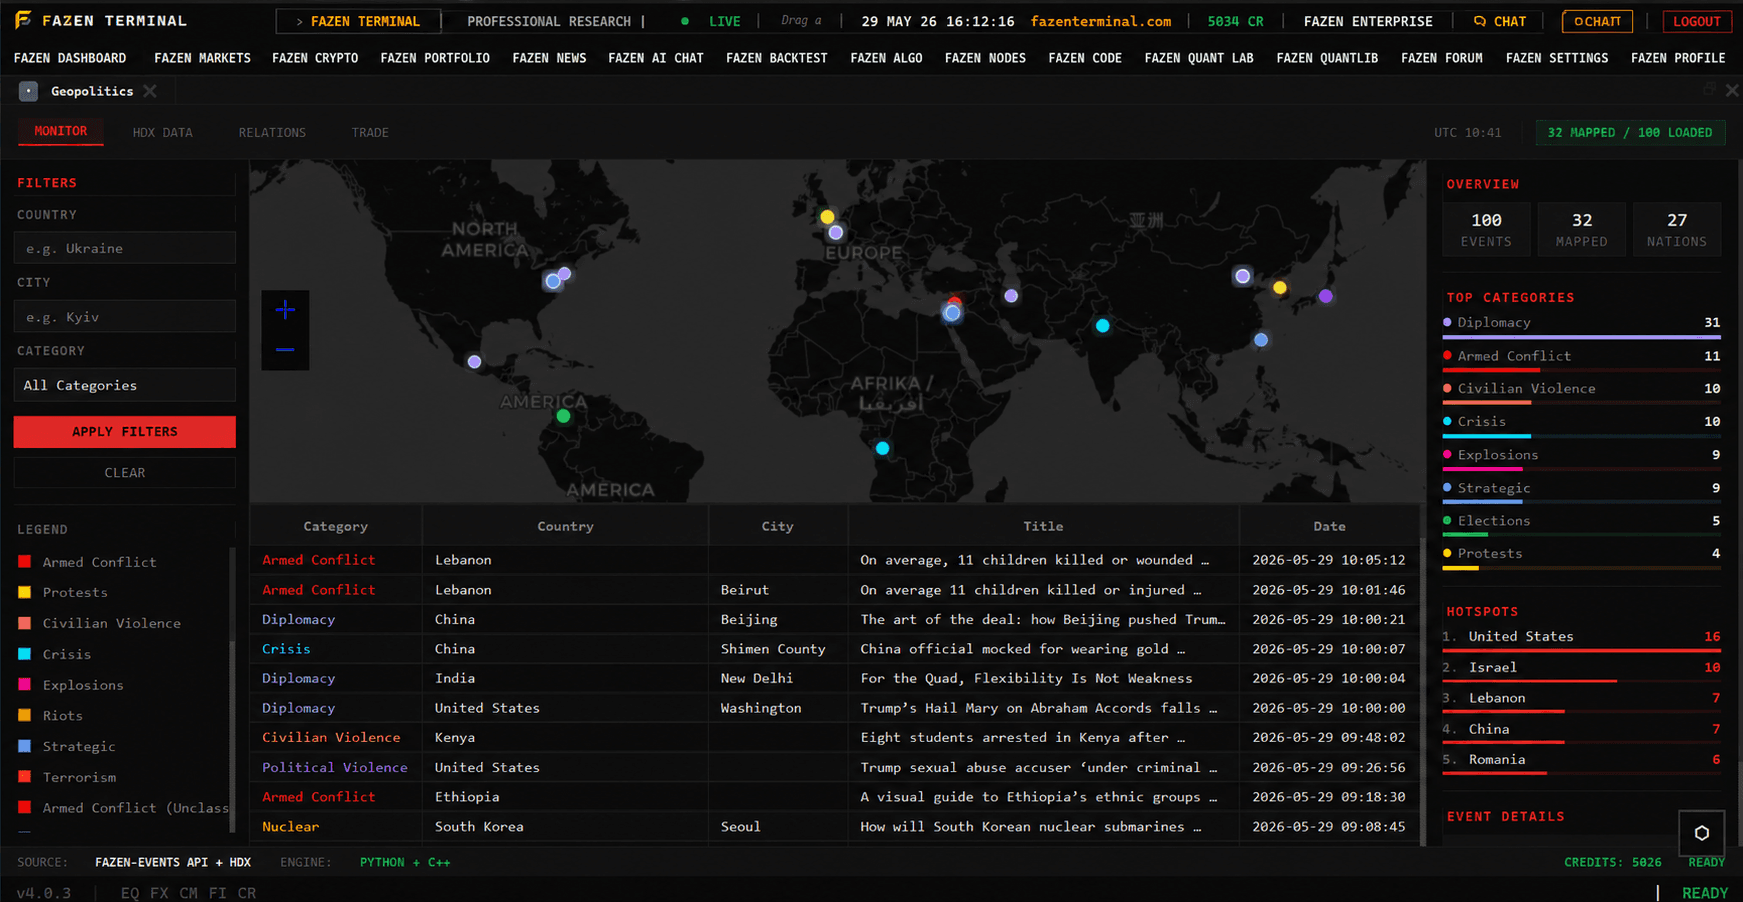
Task: Click the green LIVE status indicator
Action: point(712,21)
